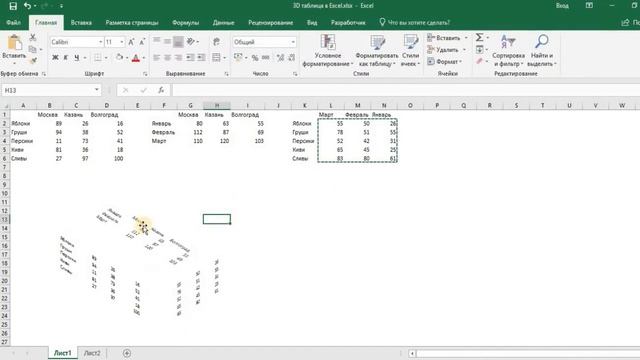Toggle italic (К) formatting
Viewport: 640px width, 360px height.
coord(65,58)
